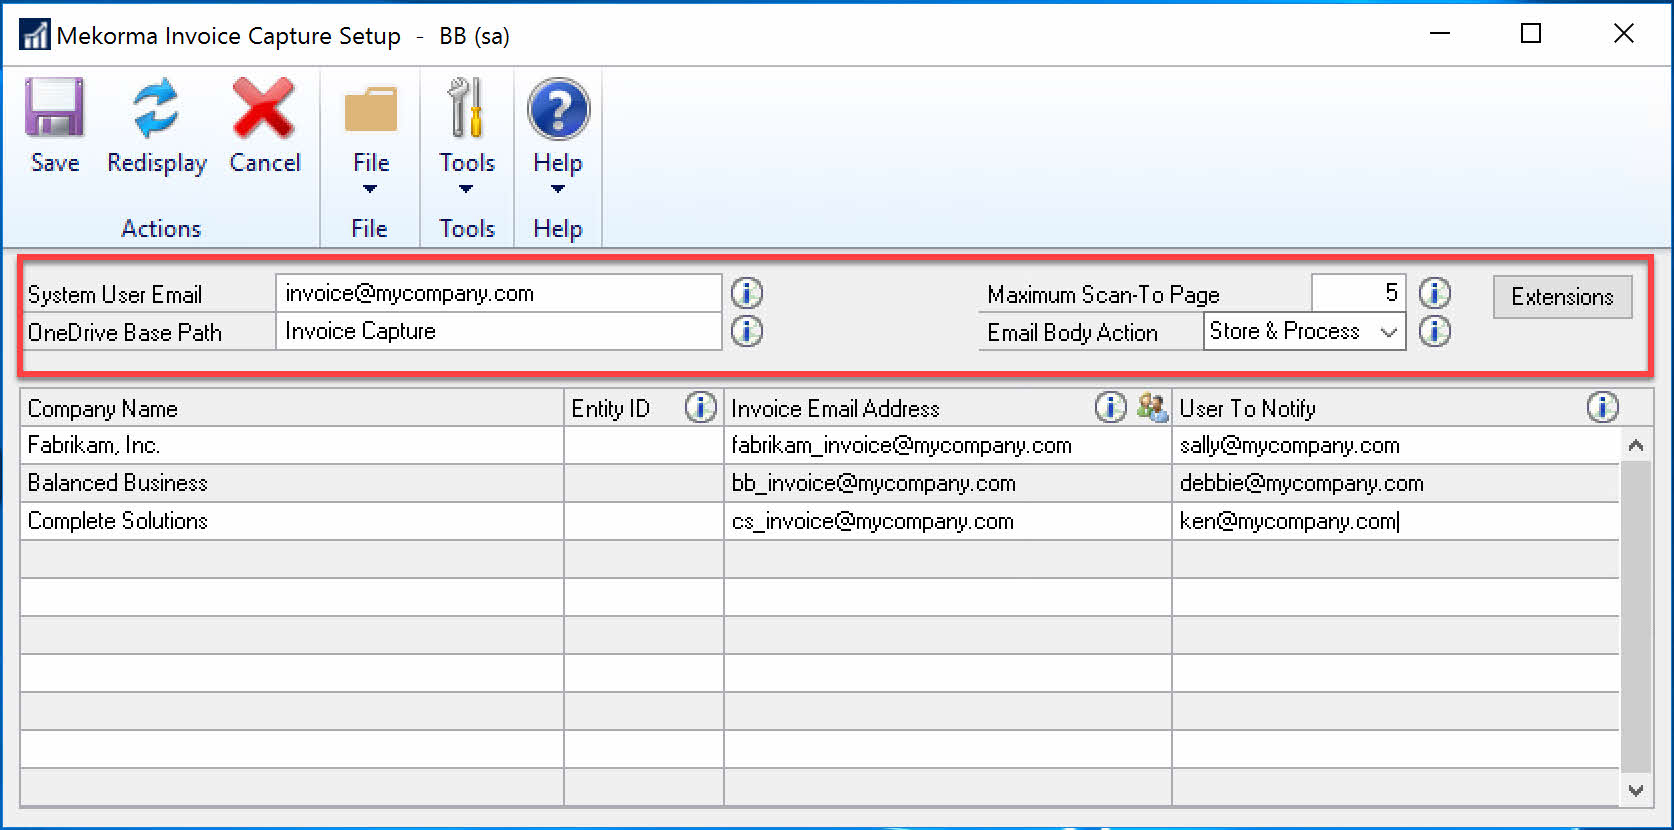
Task: Click the User To Notify column header
Action: click(x=1247, y=408)
